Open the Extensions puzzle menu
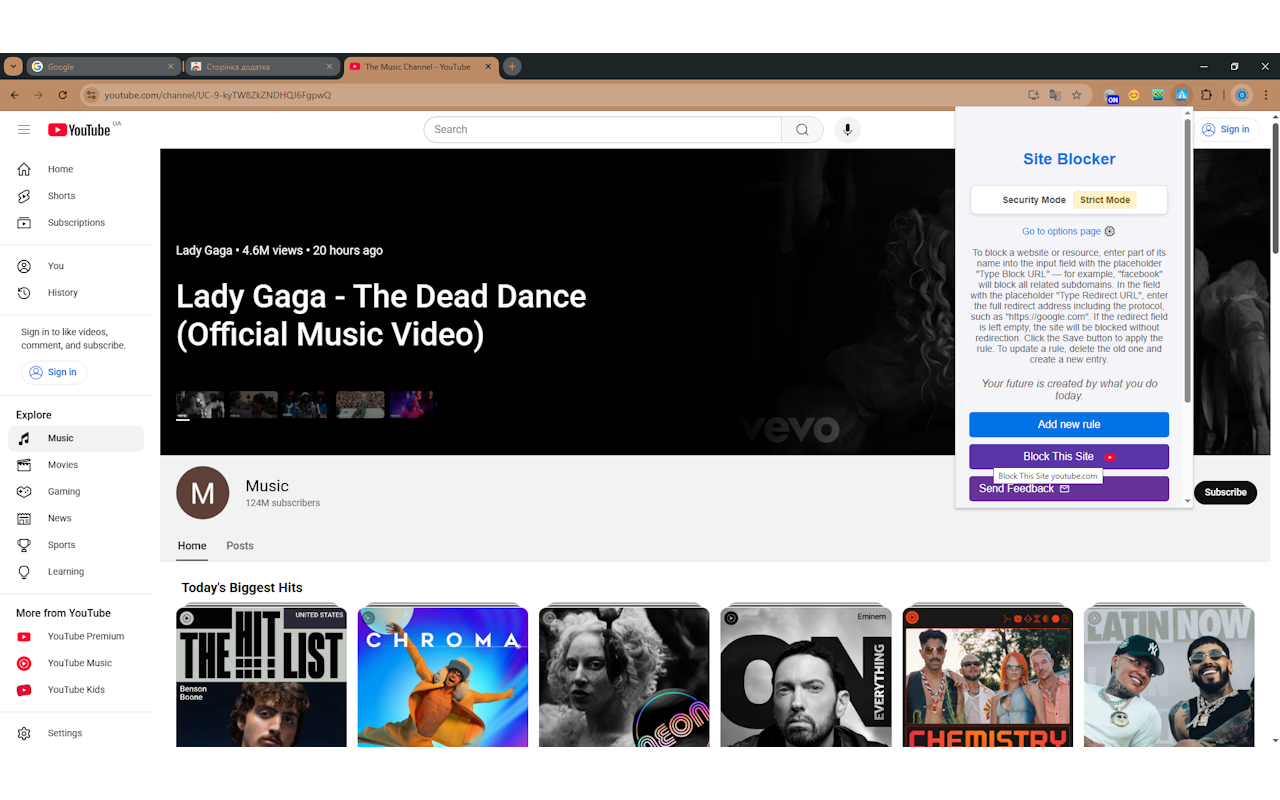This screenshot has width=1280, height=800. pos(1206,95)
